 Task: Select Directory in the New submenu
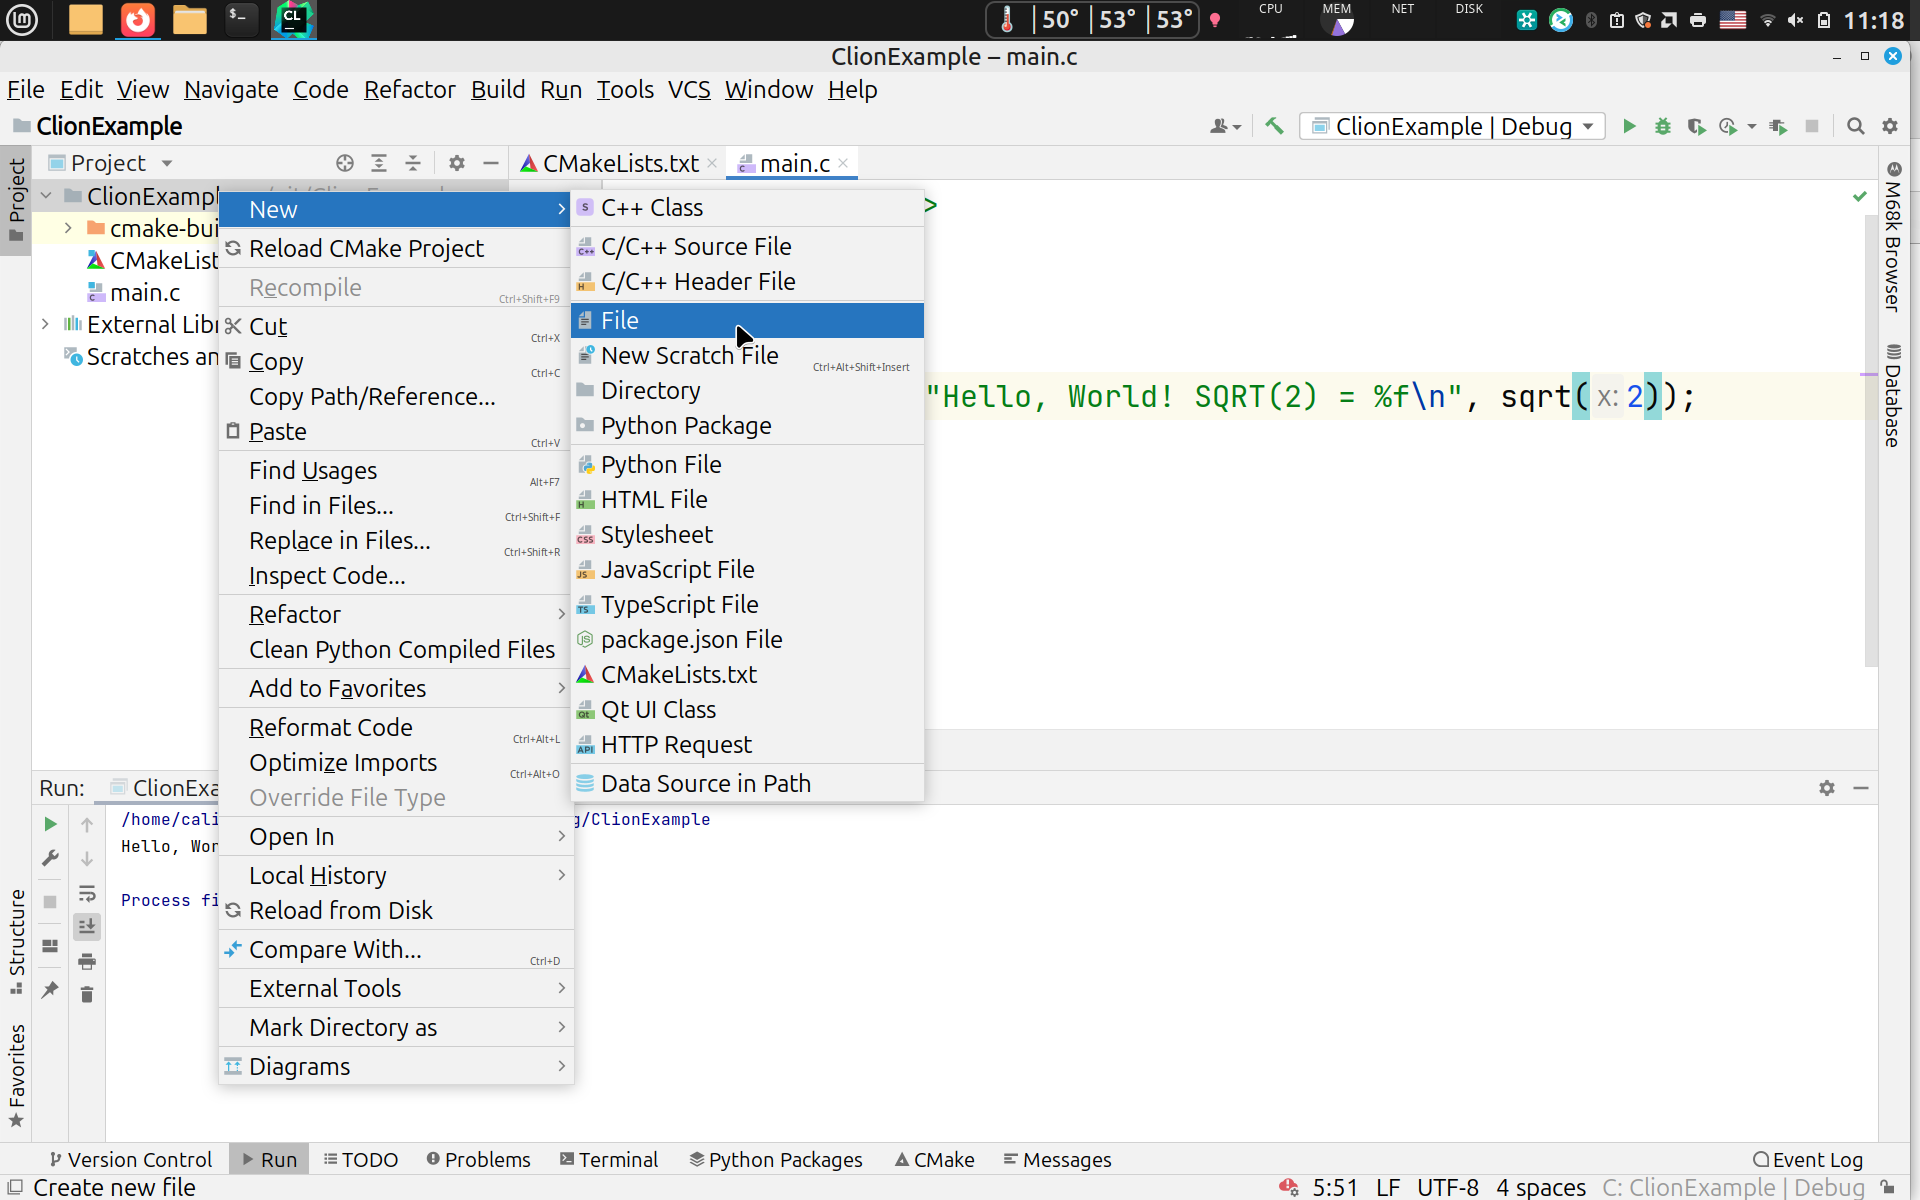(x=650, y=391)
